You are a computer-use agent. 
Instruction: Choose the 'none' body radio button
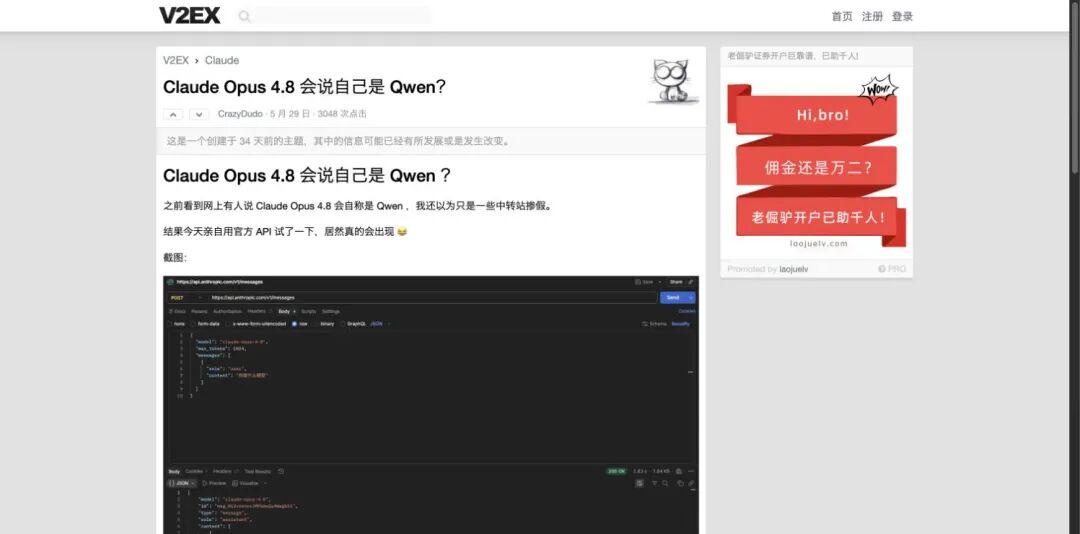170,324
